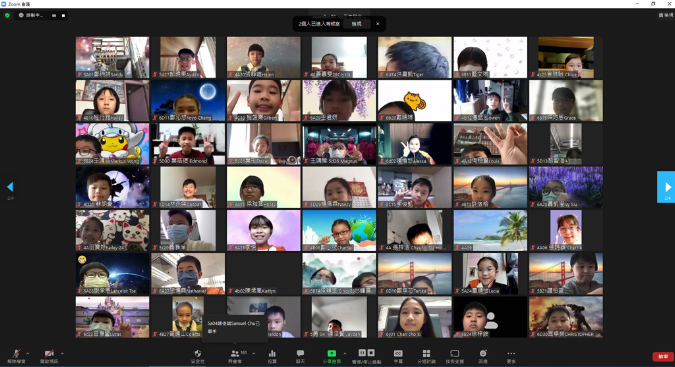Dismiss the waiting room notification
675x367 pixels.
pos(378,24)
